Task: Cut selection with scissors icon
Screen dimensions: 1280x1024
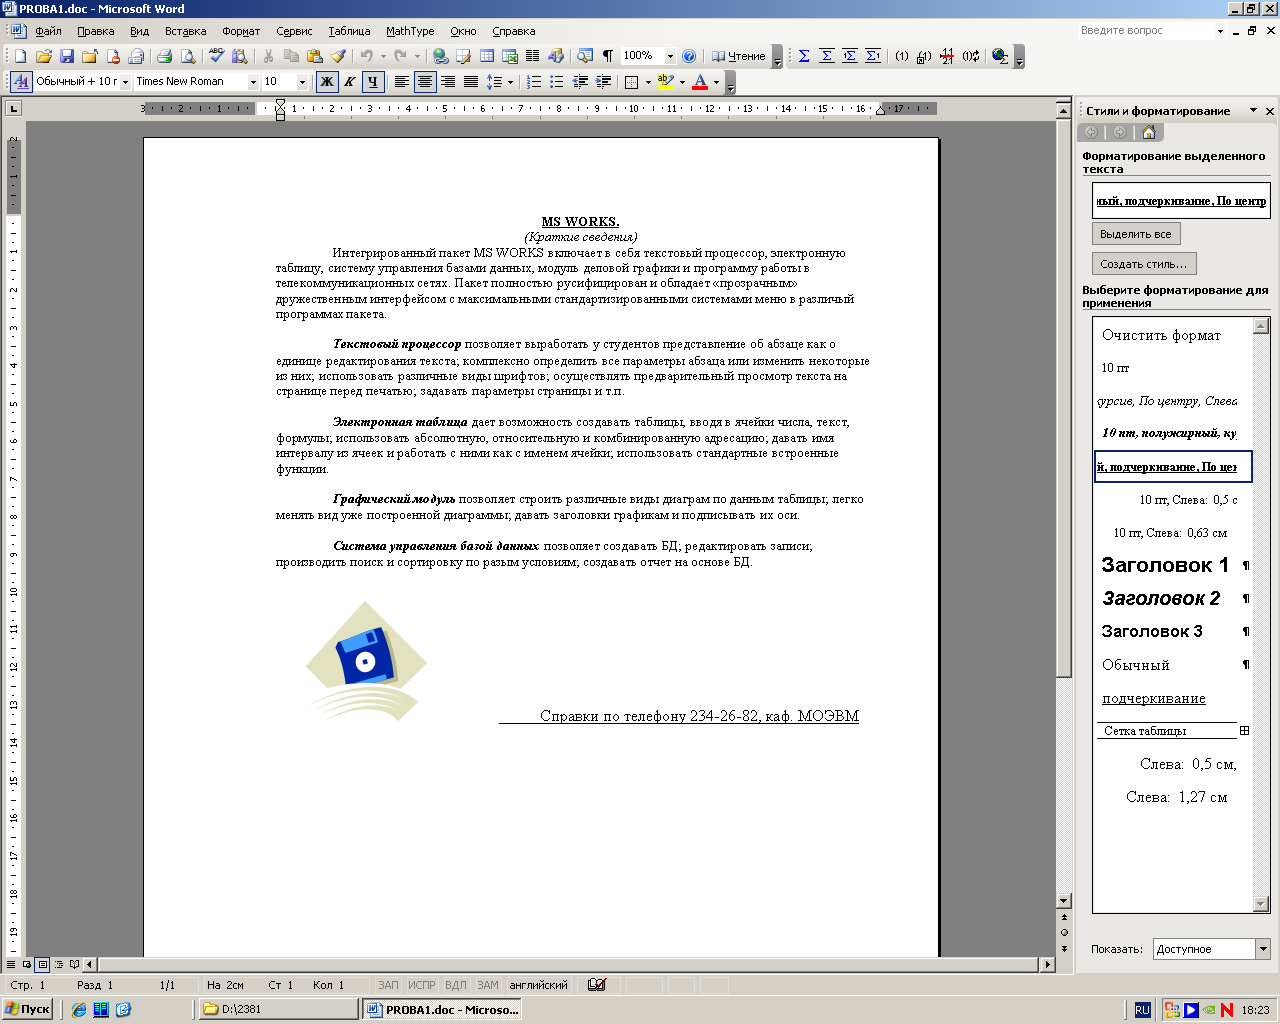Action: pyautogui.click(x=268, y=56)
